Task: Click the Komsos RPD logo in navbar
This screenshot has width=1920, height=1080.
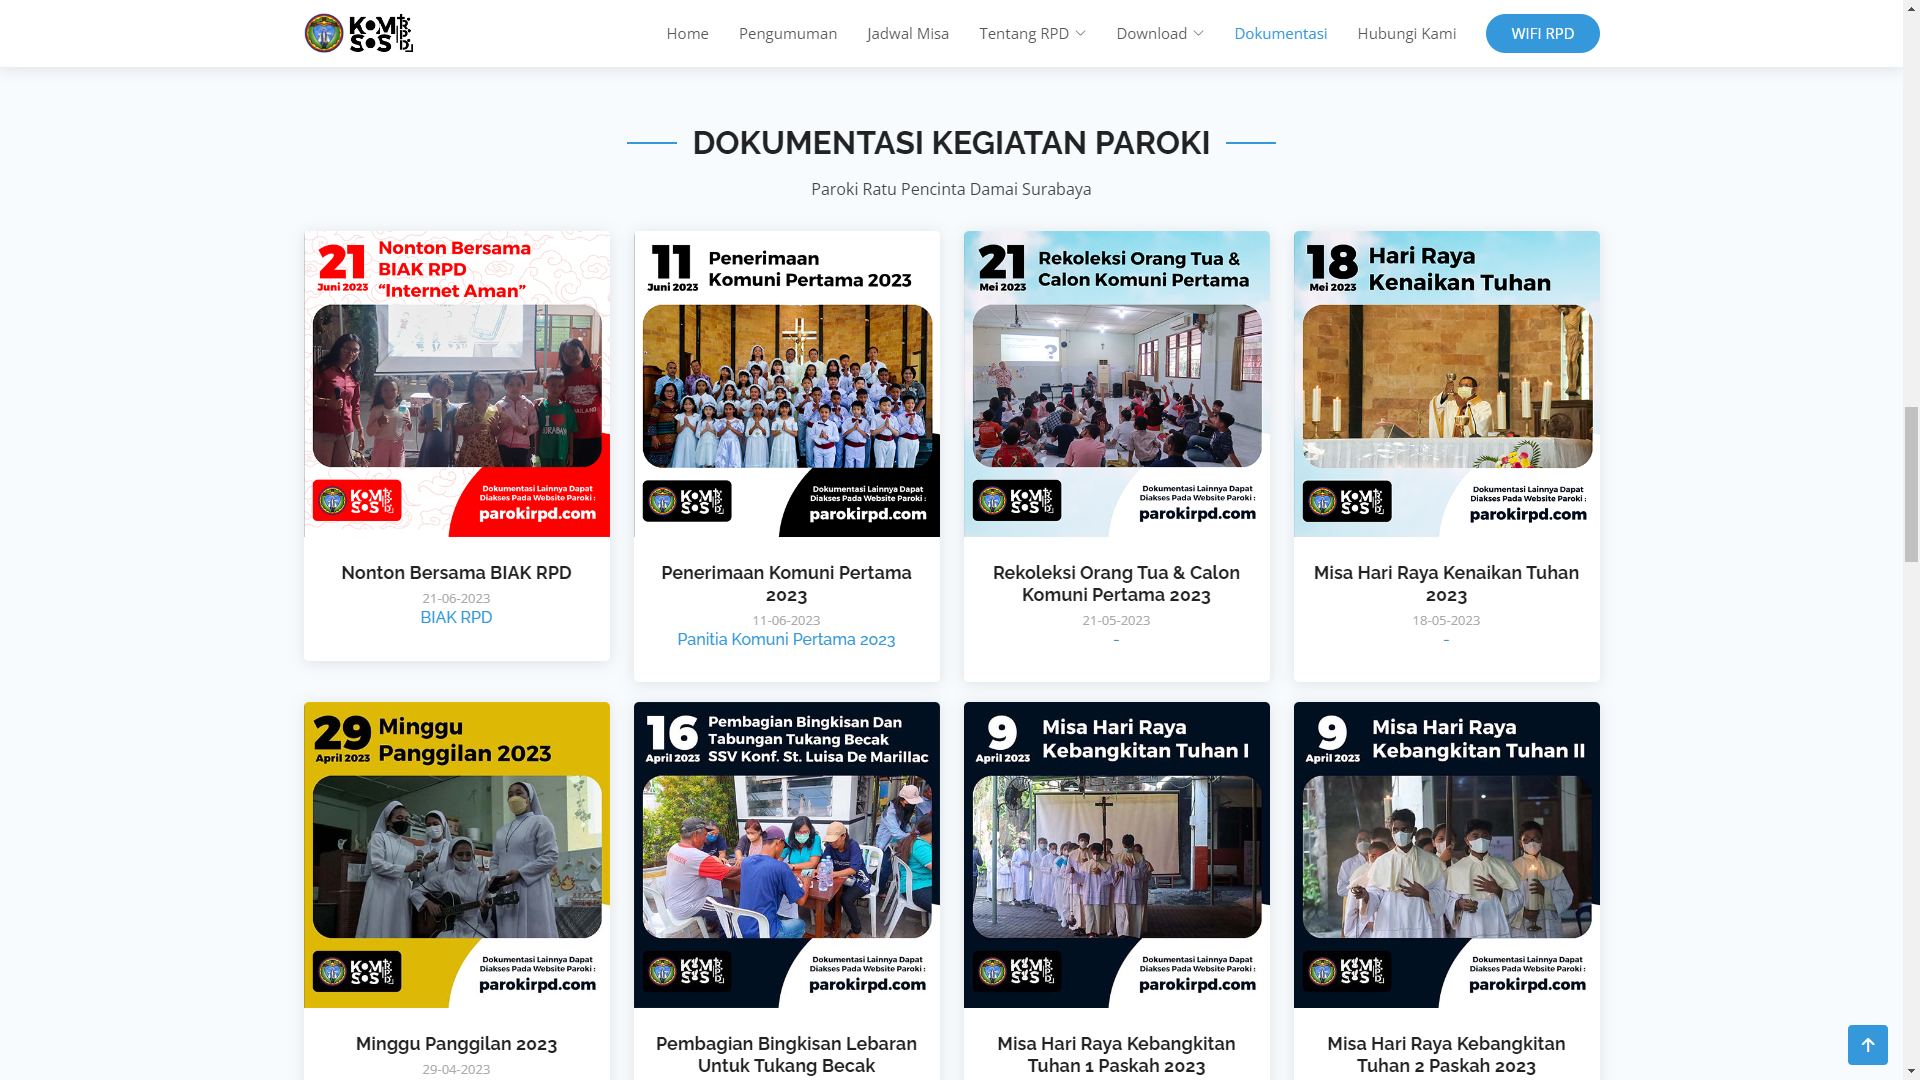Action: 358,33
